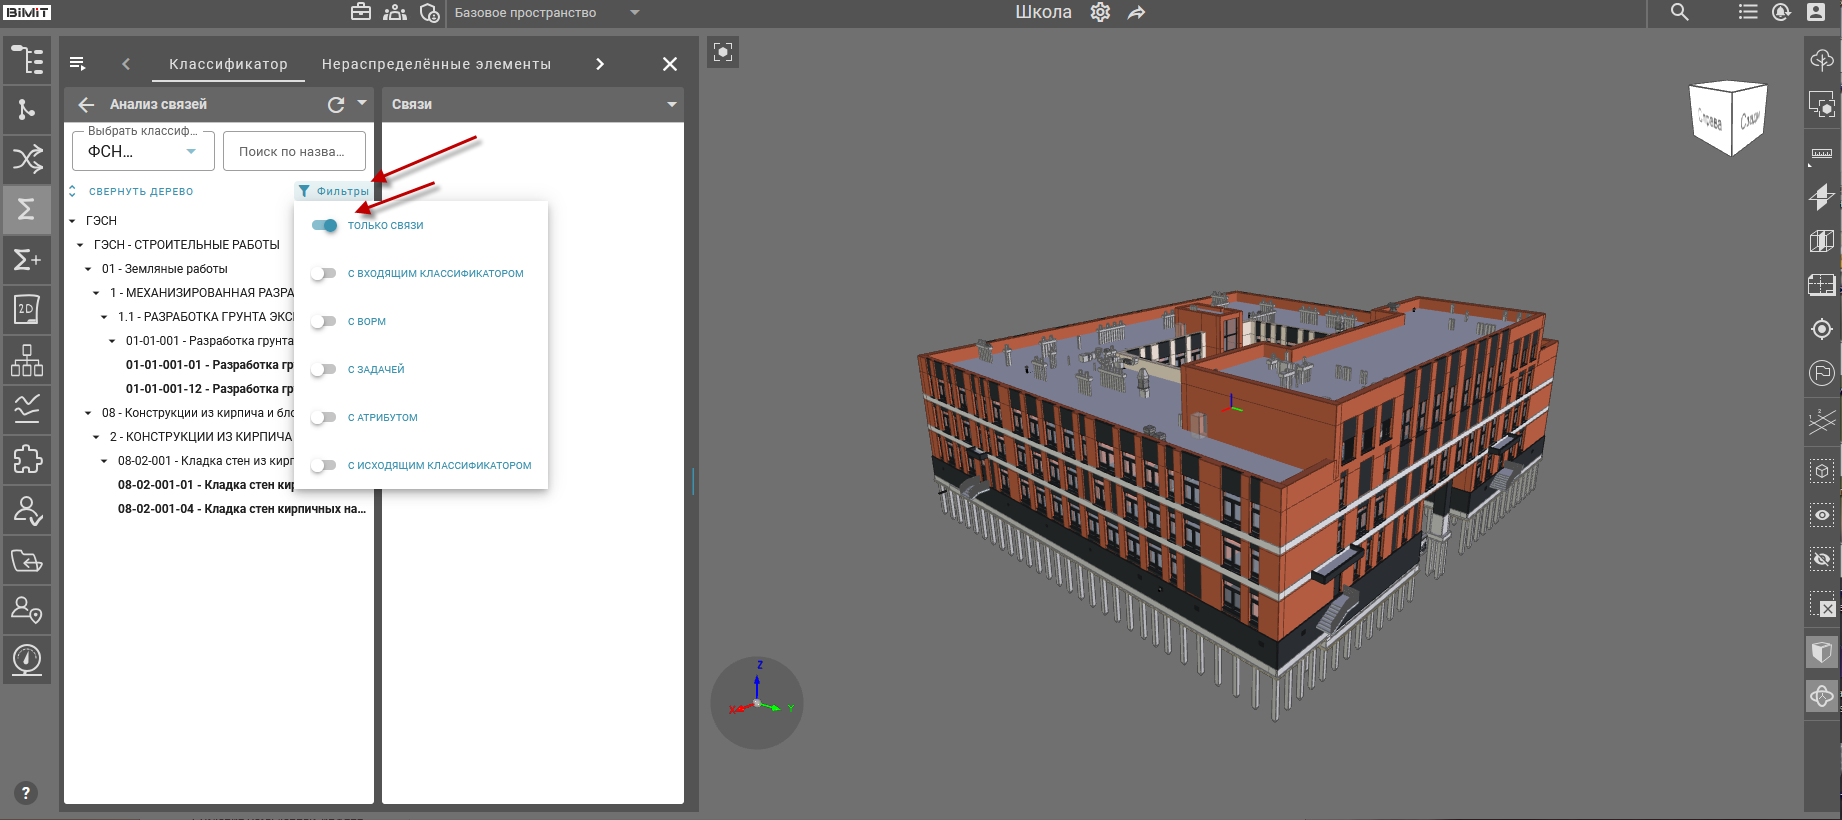Click the Поиск по названию search field
1842x820 pixels.
click(294, 152)
